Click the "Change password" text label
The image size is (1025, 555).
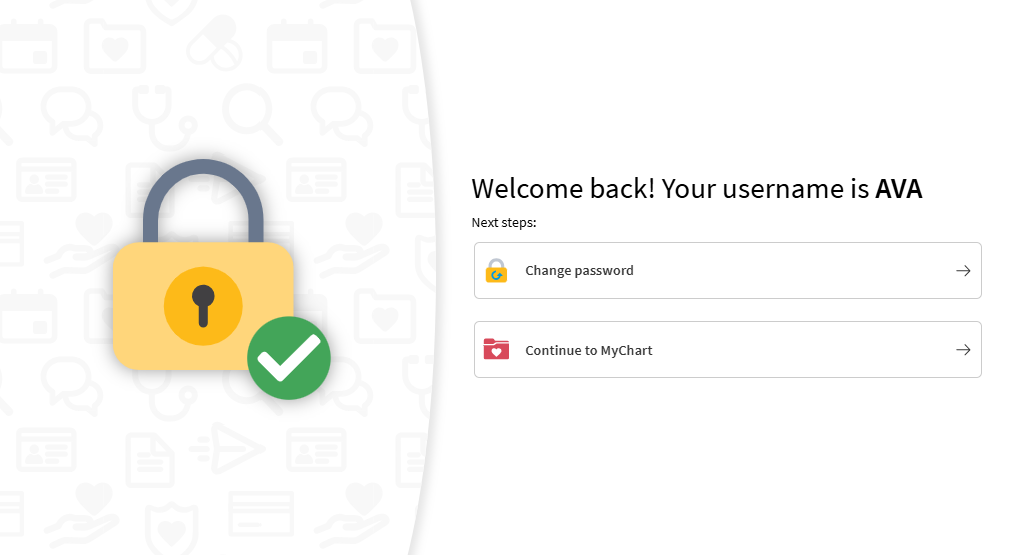(x=579, y=271)
